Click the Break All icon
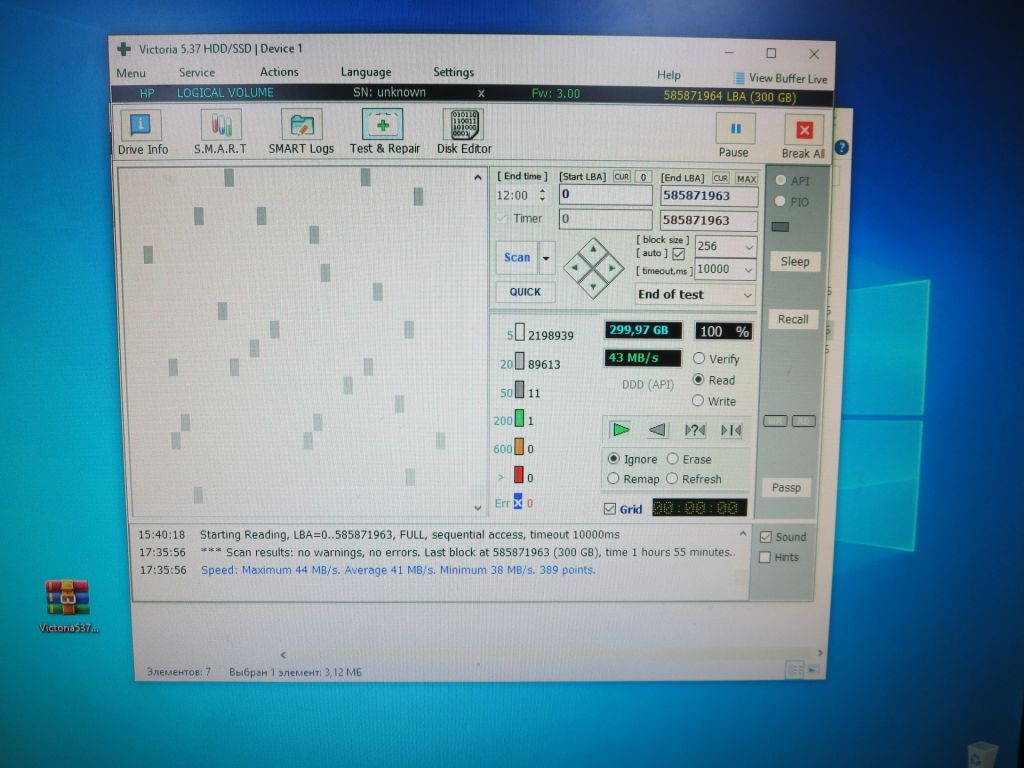 pyautogui.click(x=804, y=130)
